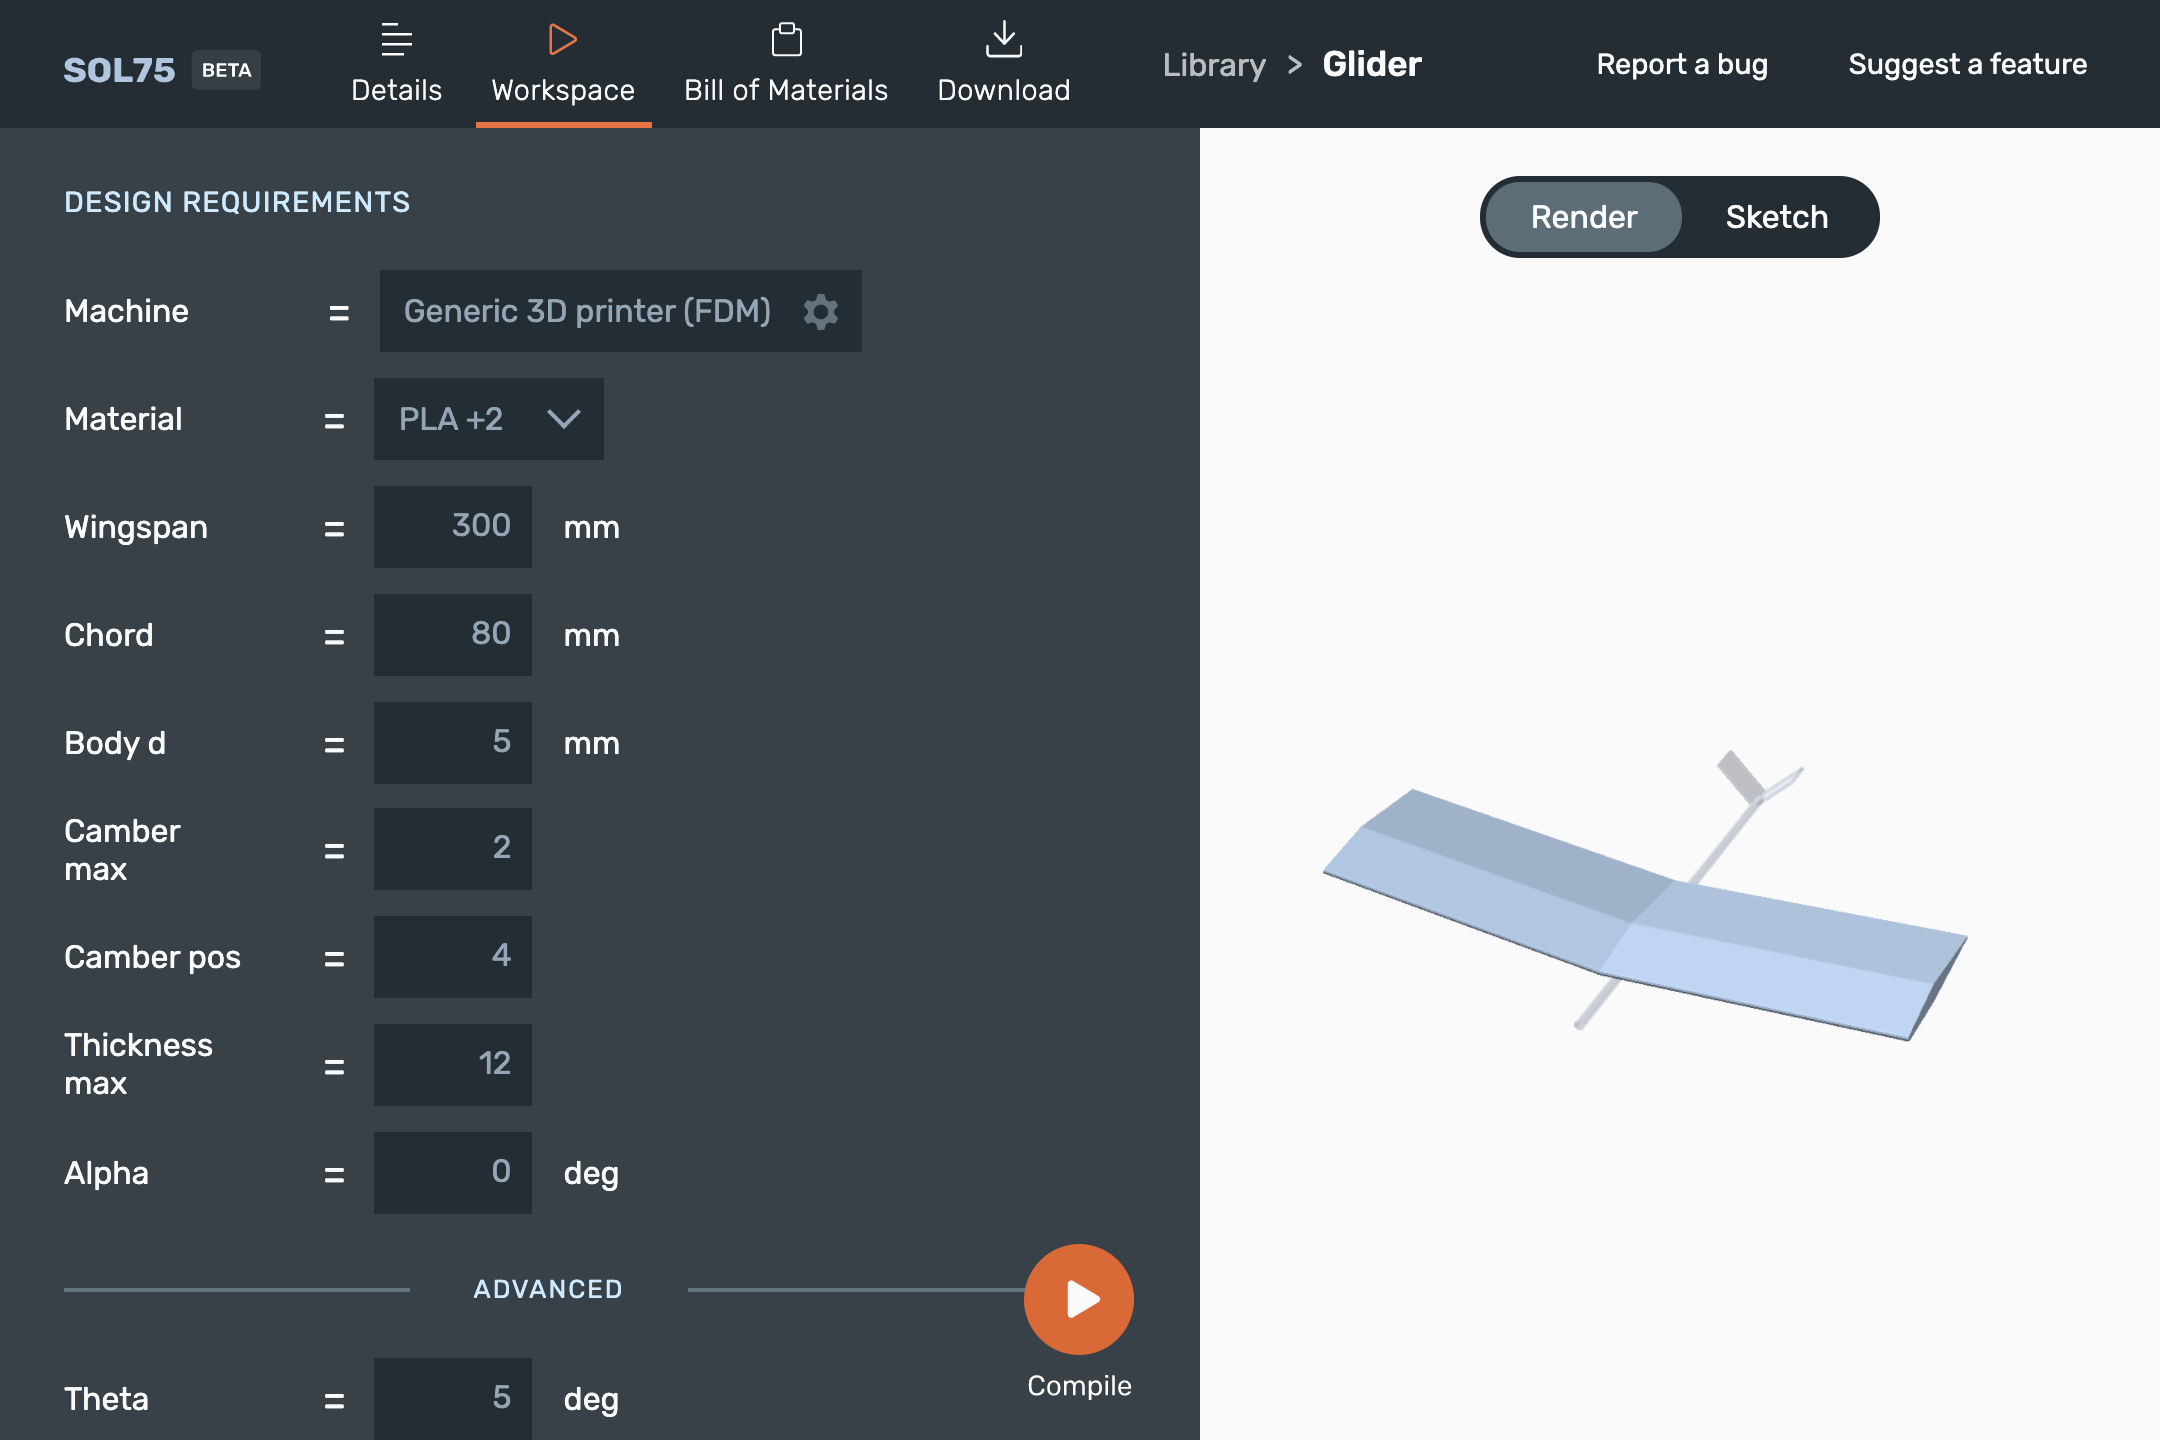The height and width of the screenshot is (1440, 2160).
Task: Switch to Sketch view
Action: [1777, 217]
